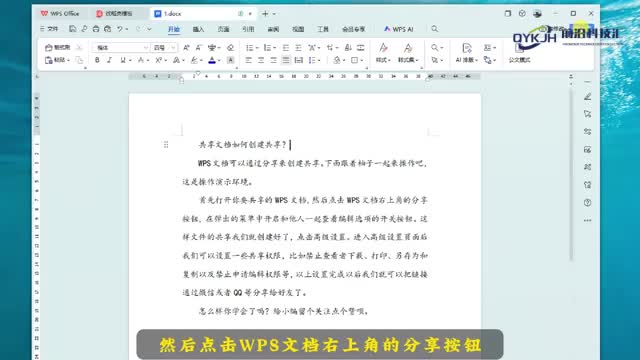Click selection cursor icon in sidebar
This screenshot has height=360, width=640.
click(588, 114)
